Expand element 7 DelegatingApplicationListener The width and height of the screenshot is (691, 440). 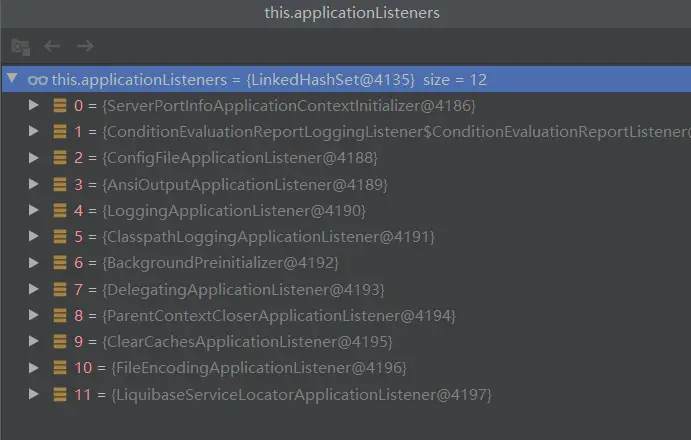(33, 289)
